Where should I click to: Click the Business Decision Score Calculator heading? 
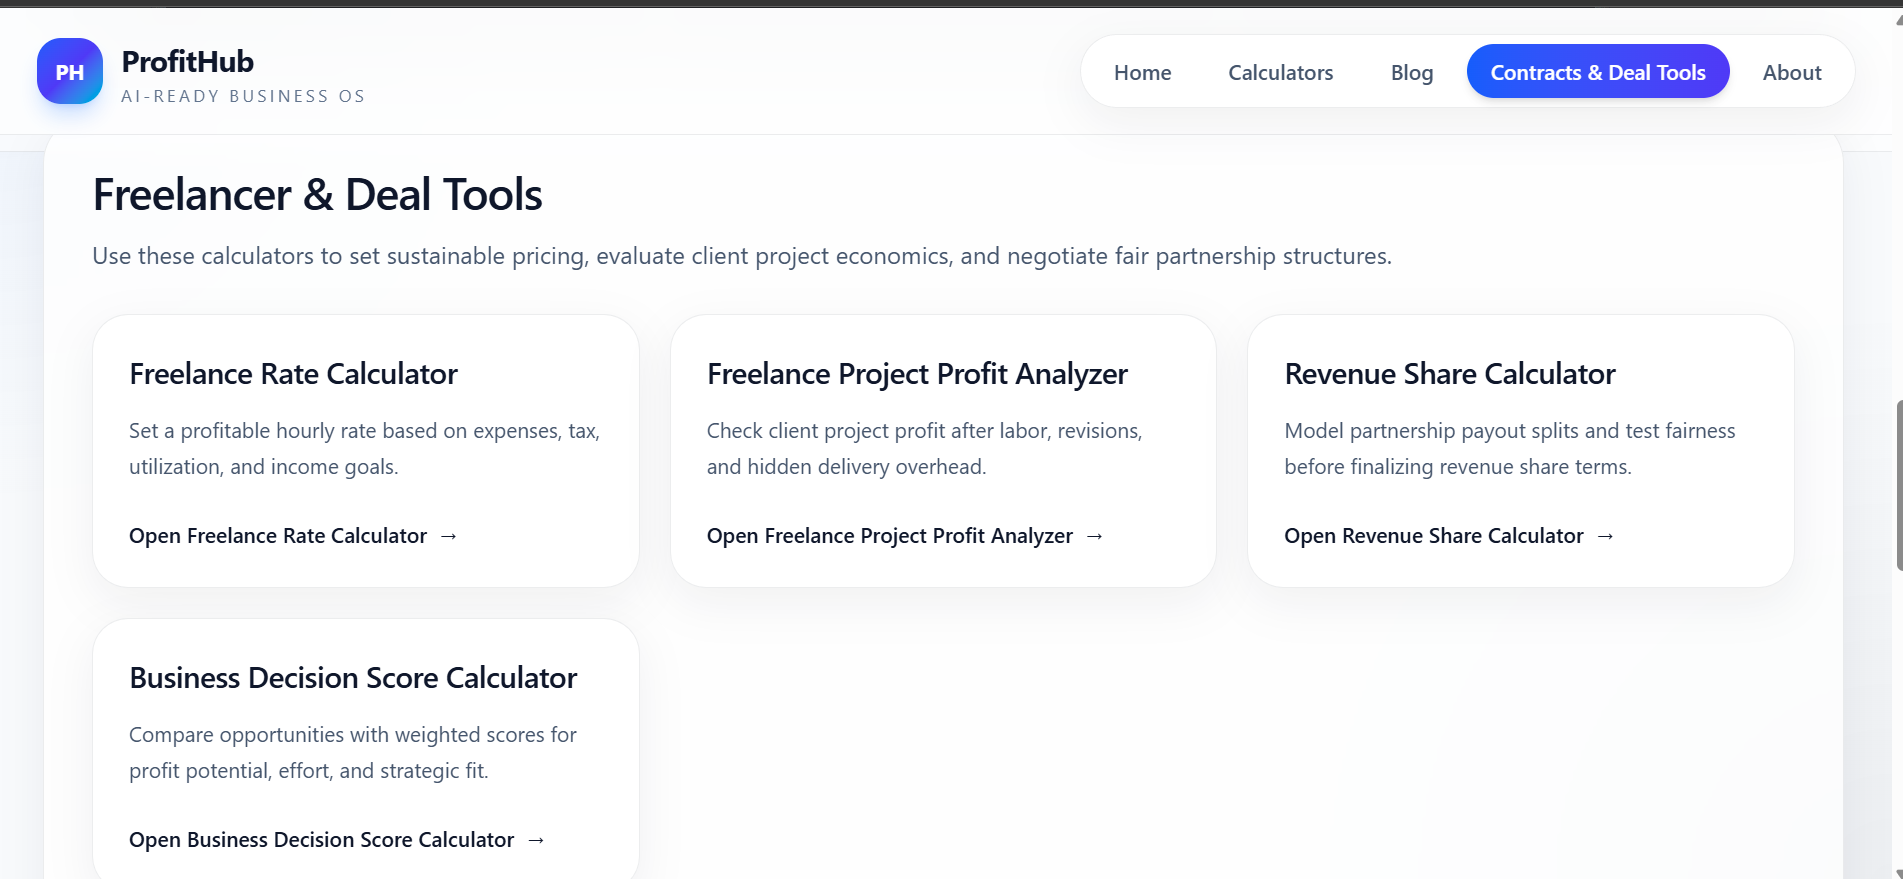[352, 678]
